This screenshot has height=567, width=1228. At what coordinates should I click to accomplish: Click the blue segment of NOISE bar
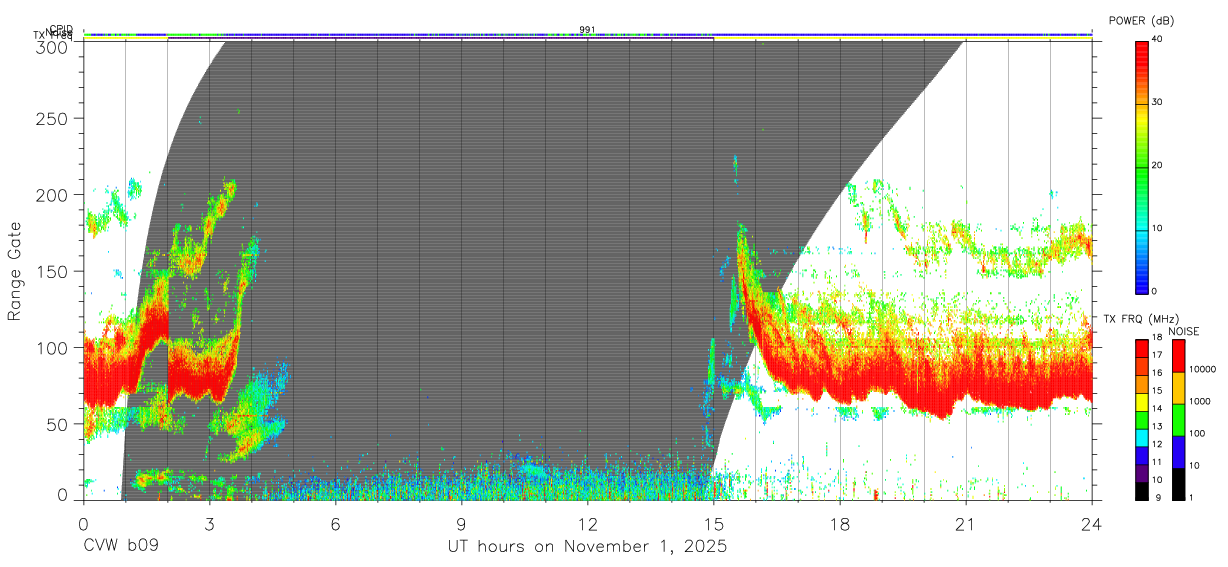1178,452
